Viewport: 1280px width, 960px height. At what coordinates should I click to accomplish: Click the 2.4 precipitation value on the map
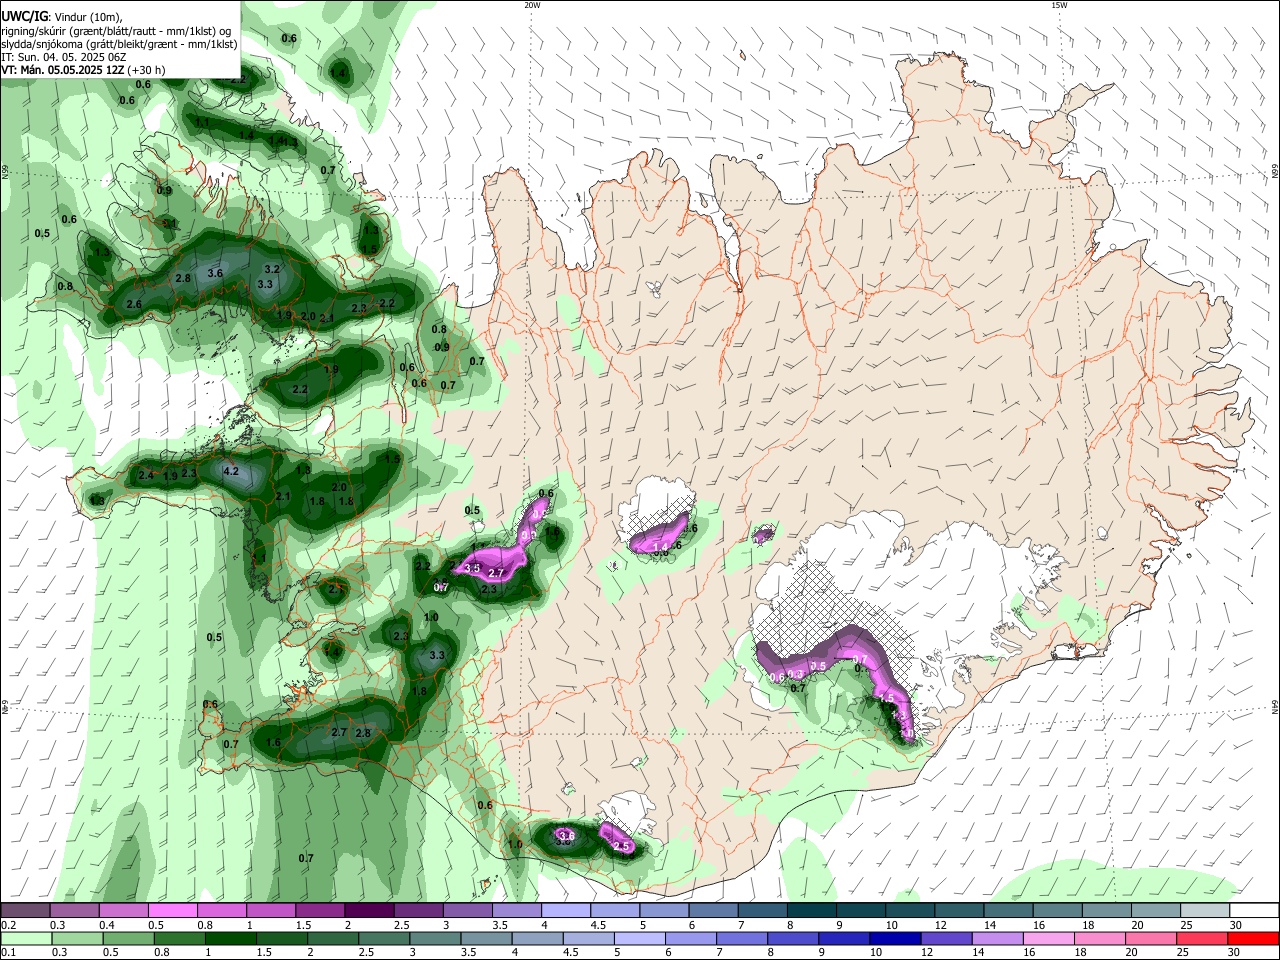[146, 475]
